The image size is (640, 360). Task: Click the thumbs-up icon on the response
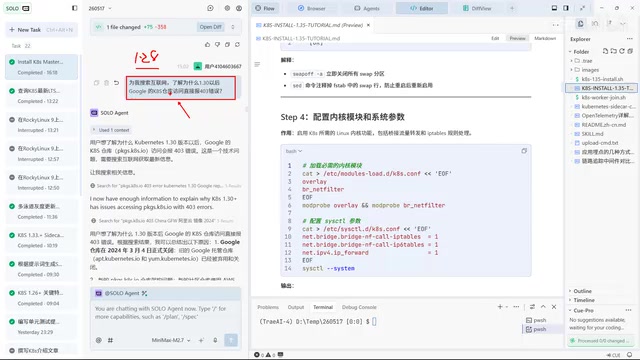point(207,44)
